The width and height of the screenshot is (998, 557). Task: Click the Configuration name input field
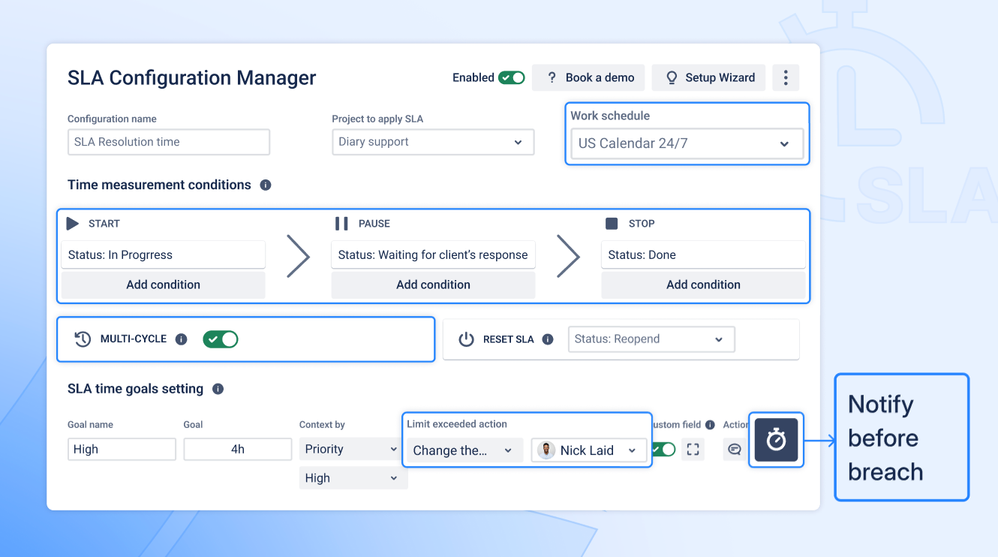click(169, 142)
